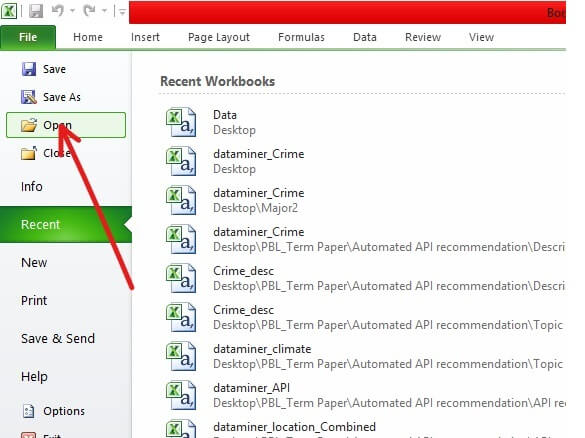
Task: Click the icon beside dataminer_climate
Action: point(181,356)
